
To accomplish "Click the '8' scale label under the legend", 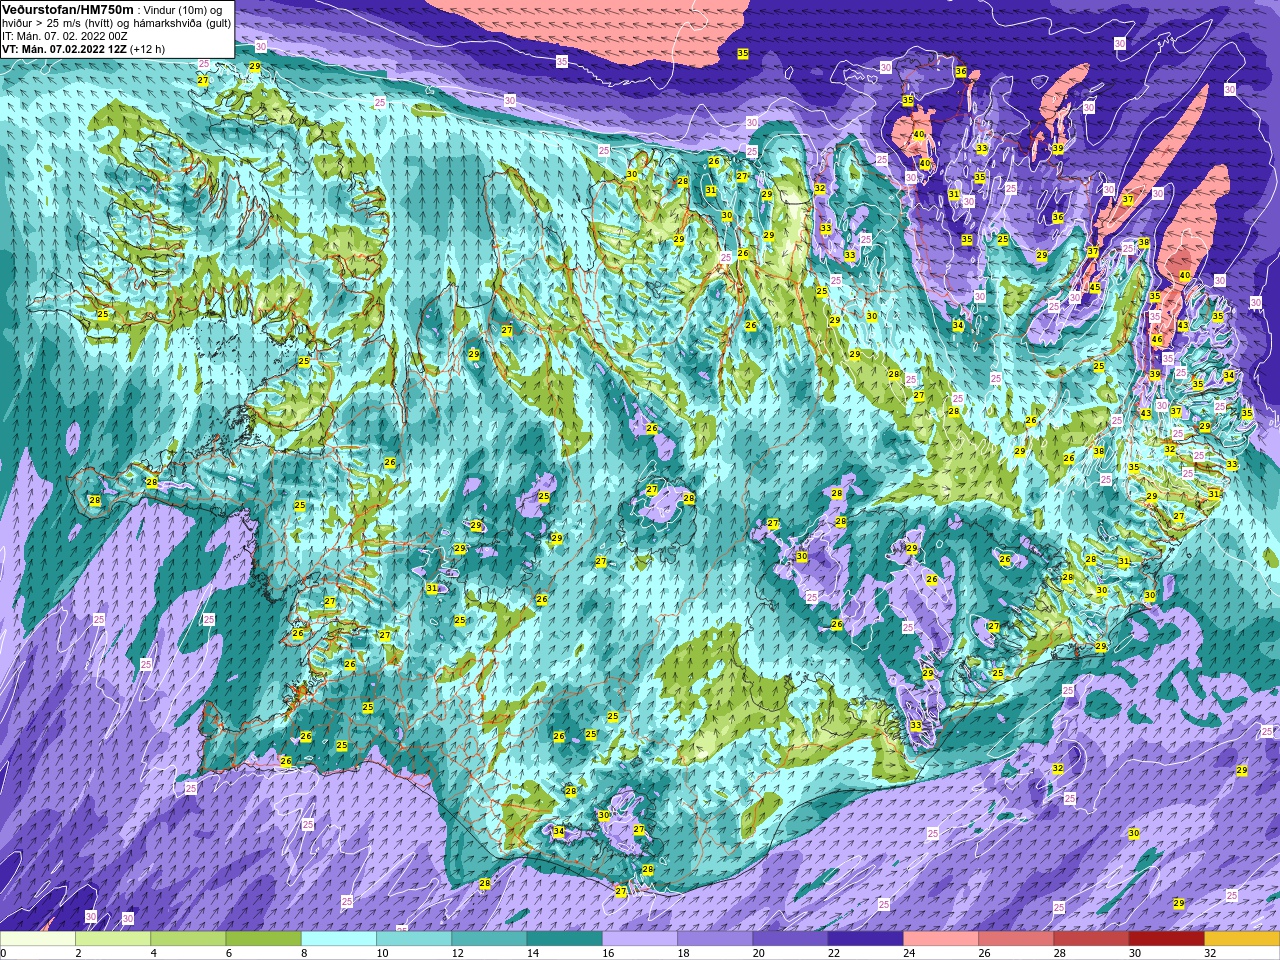I will [x=302, y=953].
